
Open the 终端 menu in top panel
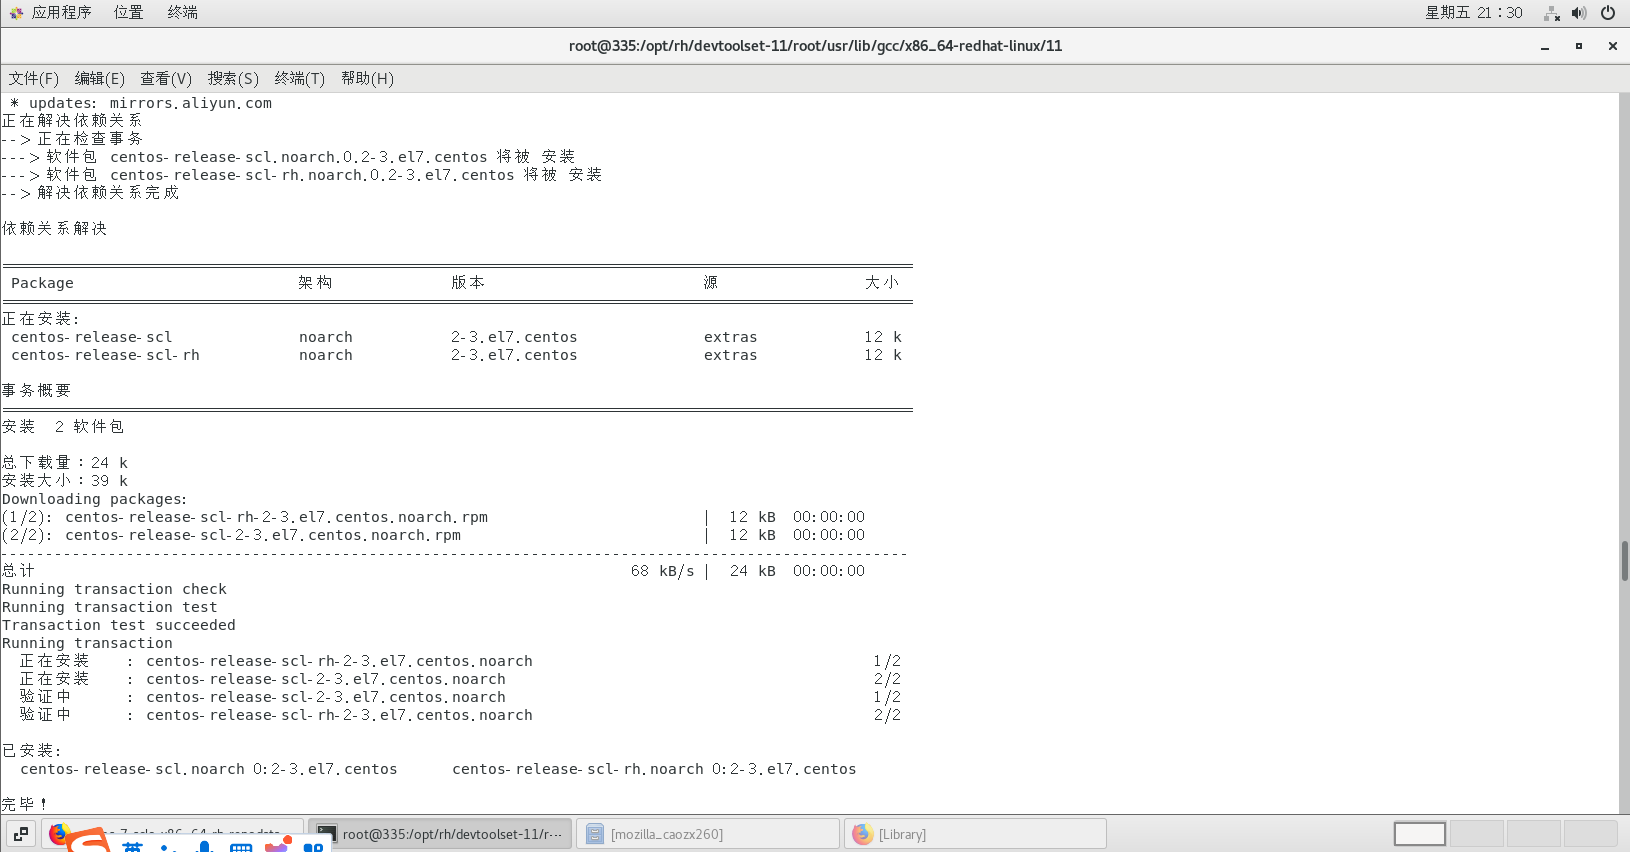pos(182,13)
